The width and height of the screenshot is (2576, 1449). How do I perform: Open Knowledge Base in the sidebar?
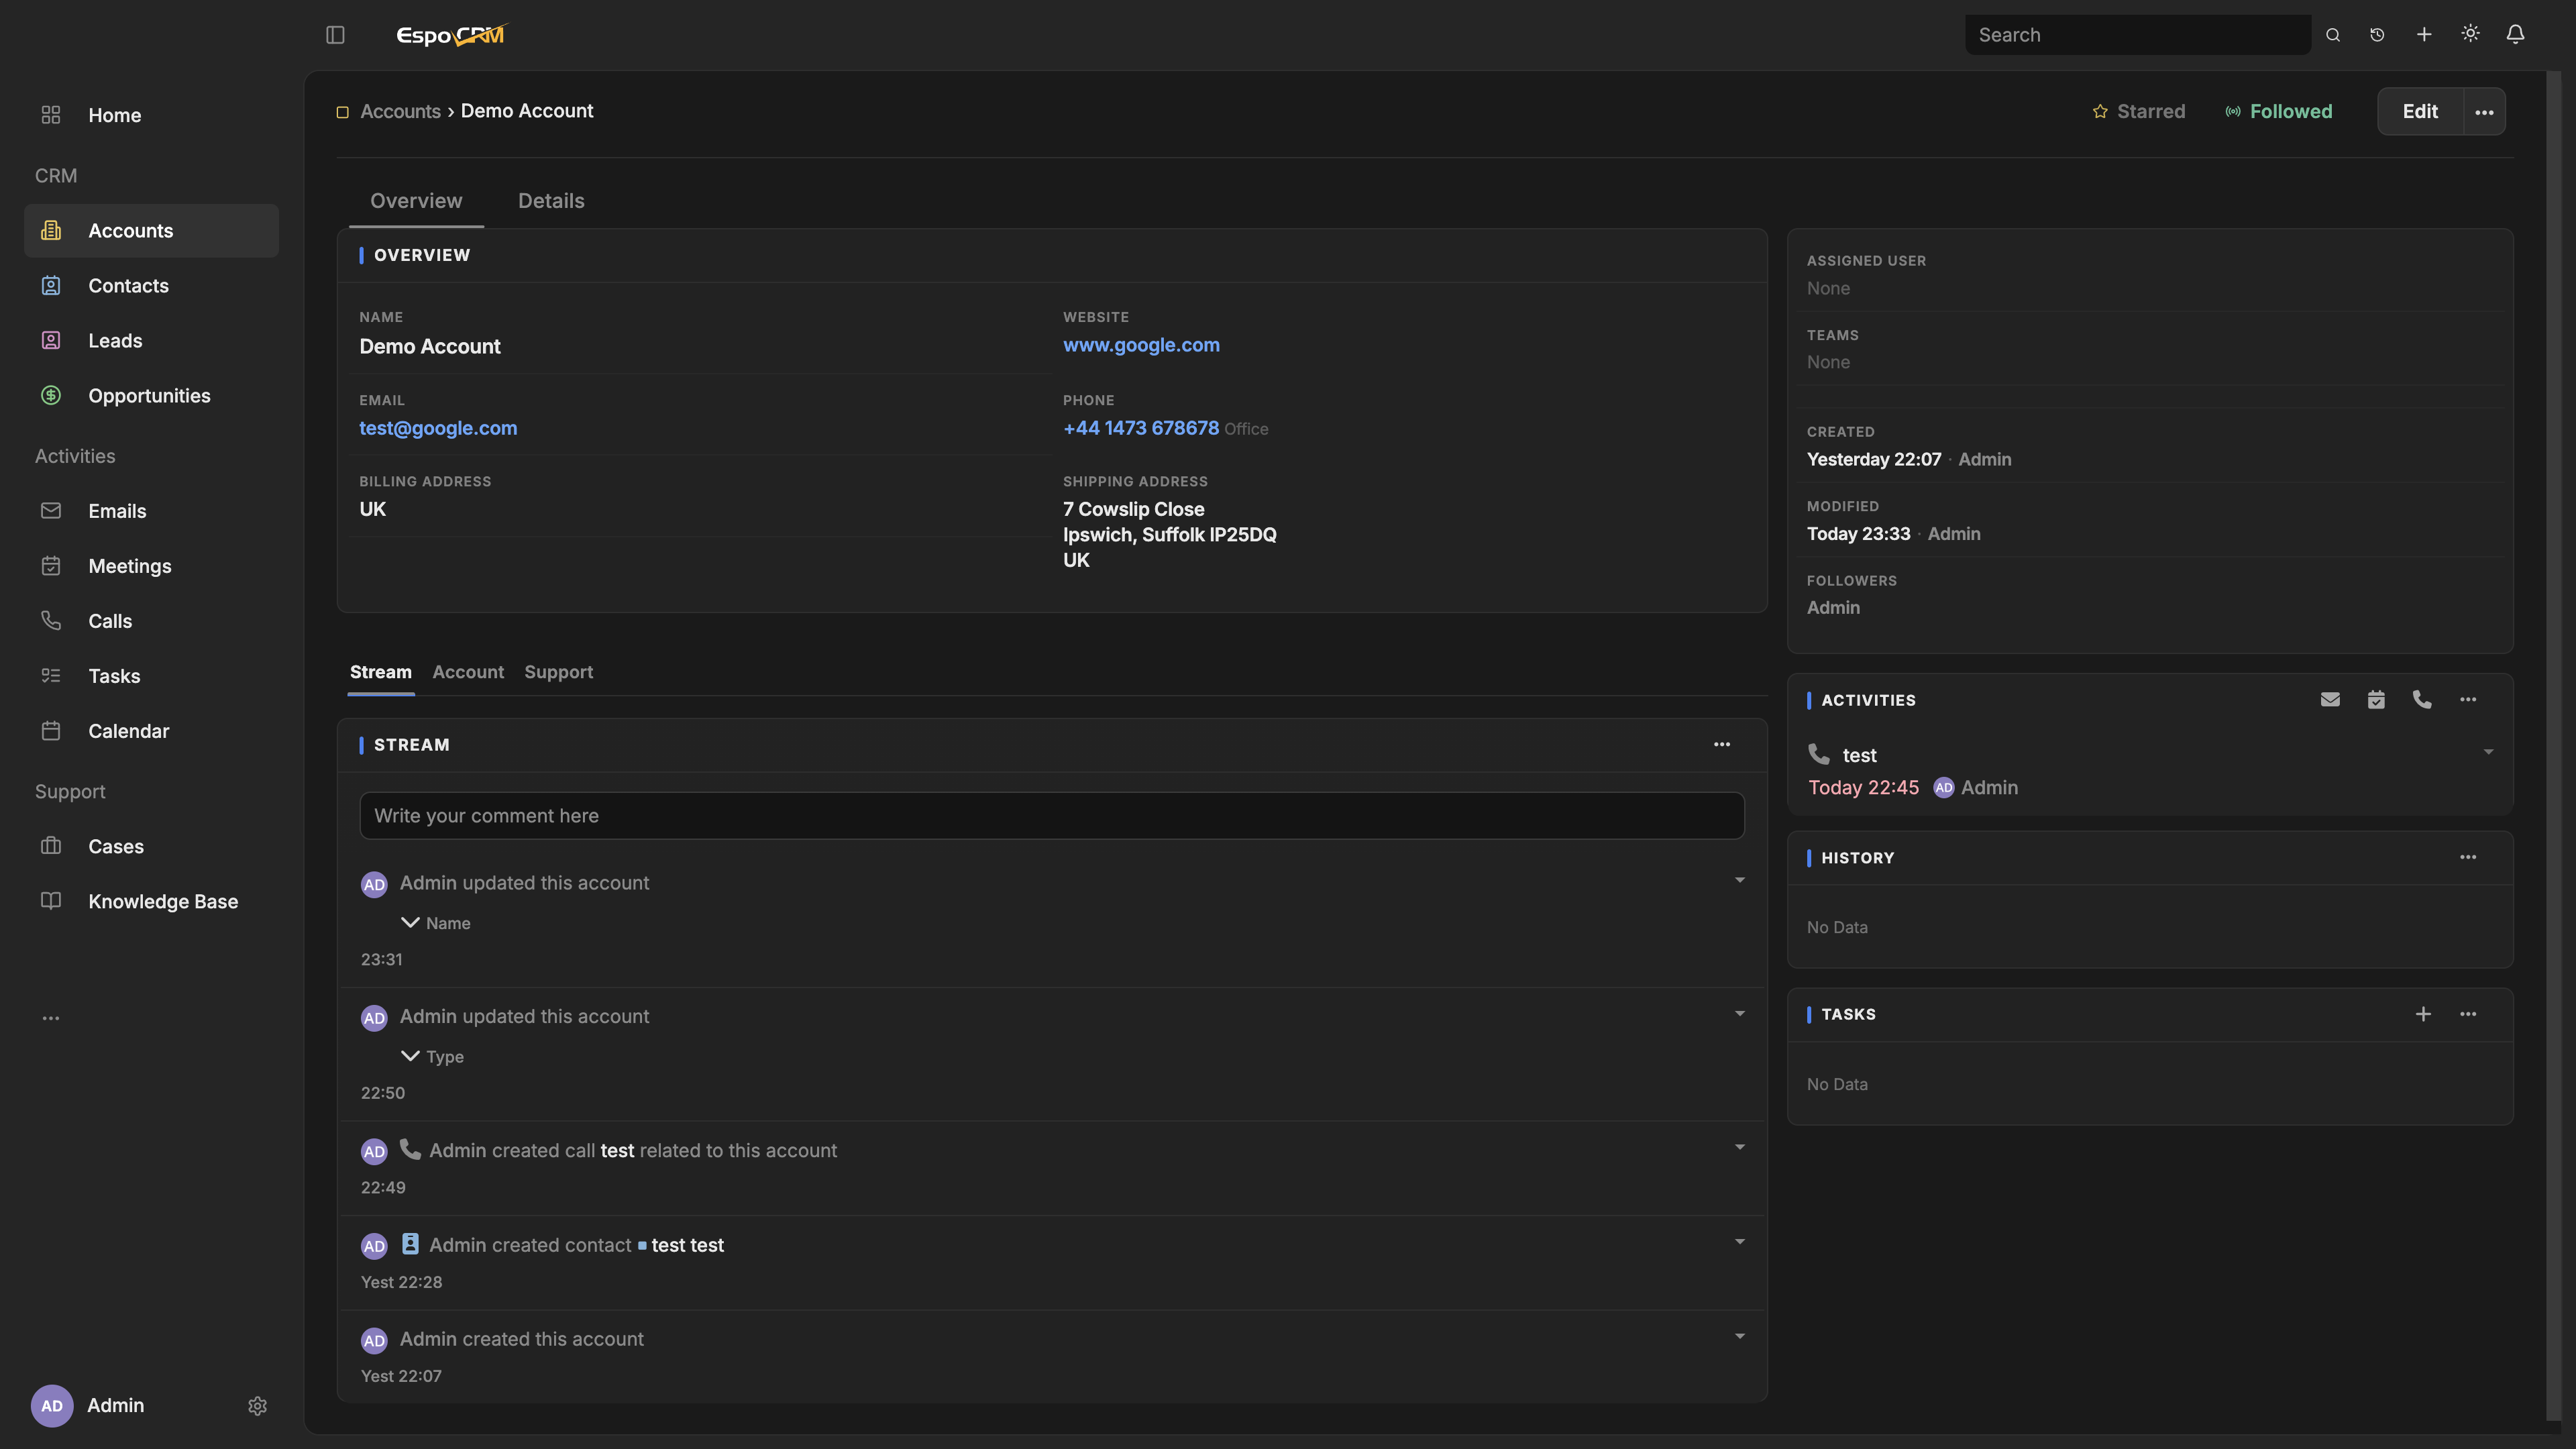tap(151, 902)
